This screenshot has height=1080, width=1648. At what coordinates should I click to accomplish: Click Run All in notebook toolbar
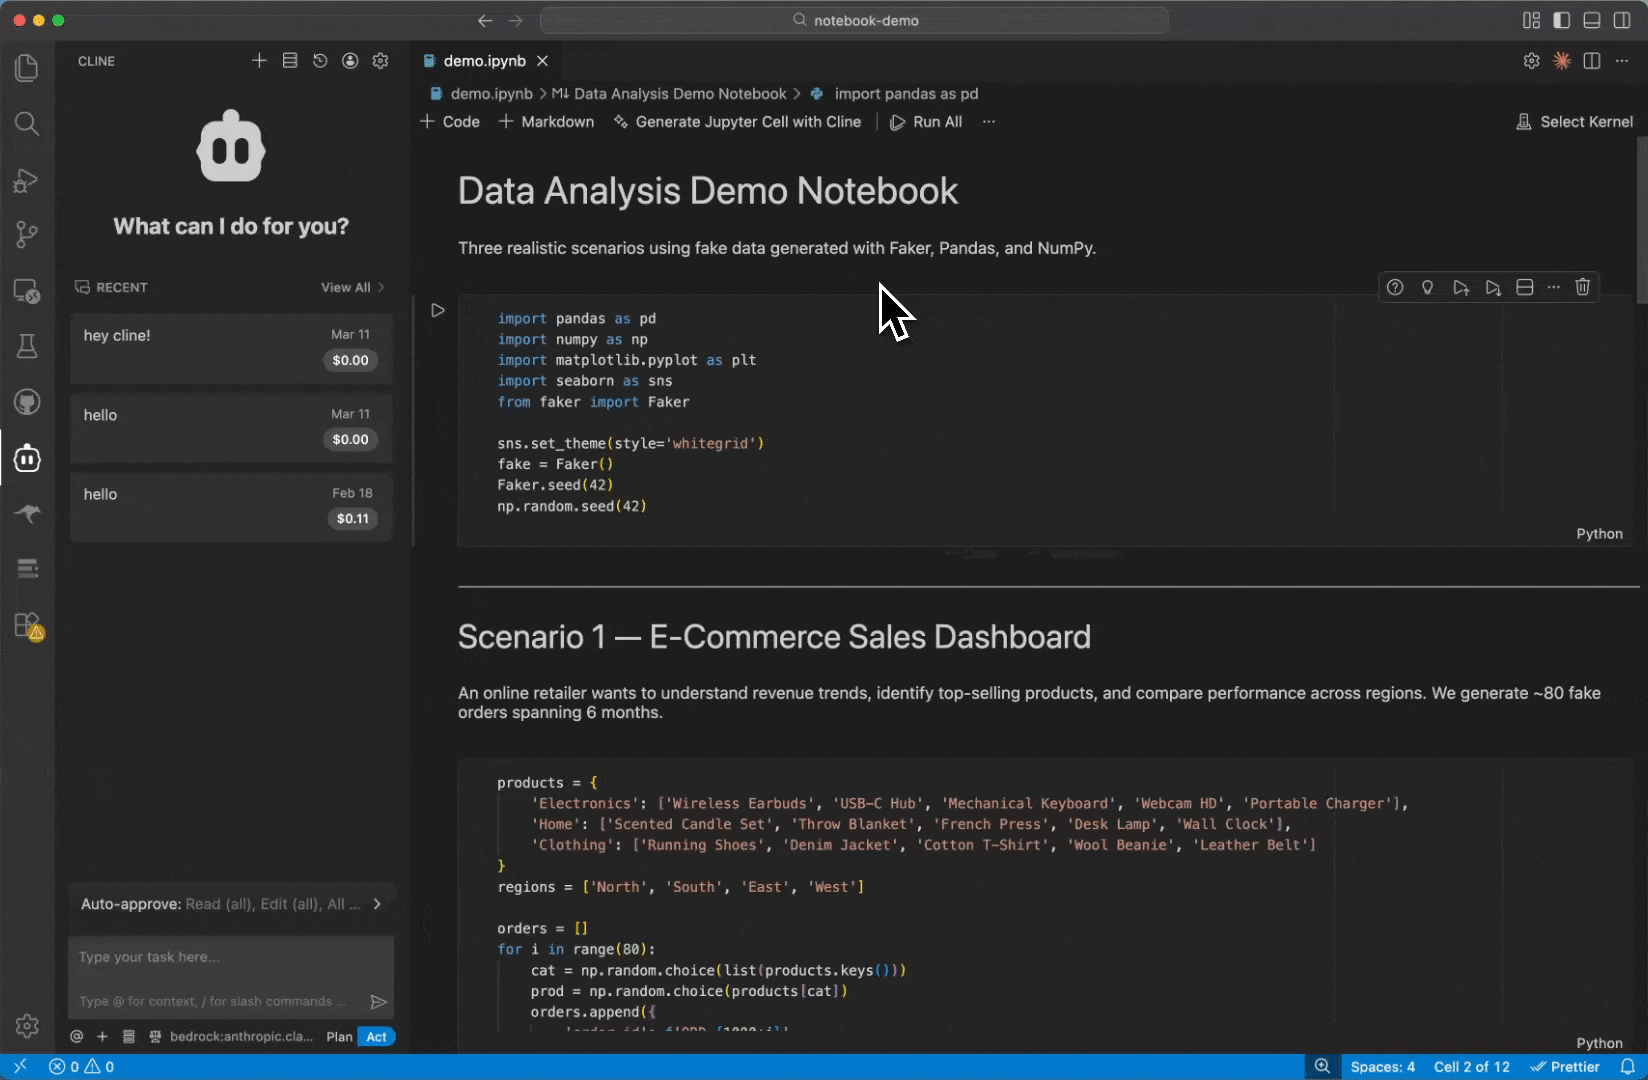[926, 122]
